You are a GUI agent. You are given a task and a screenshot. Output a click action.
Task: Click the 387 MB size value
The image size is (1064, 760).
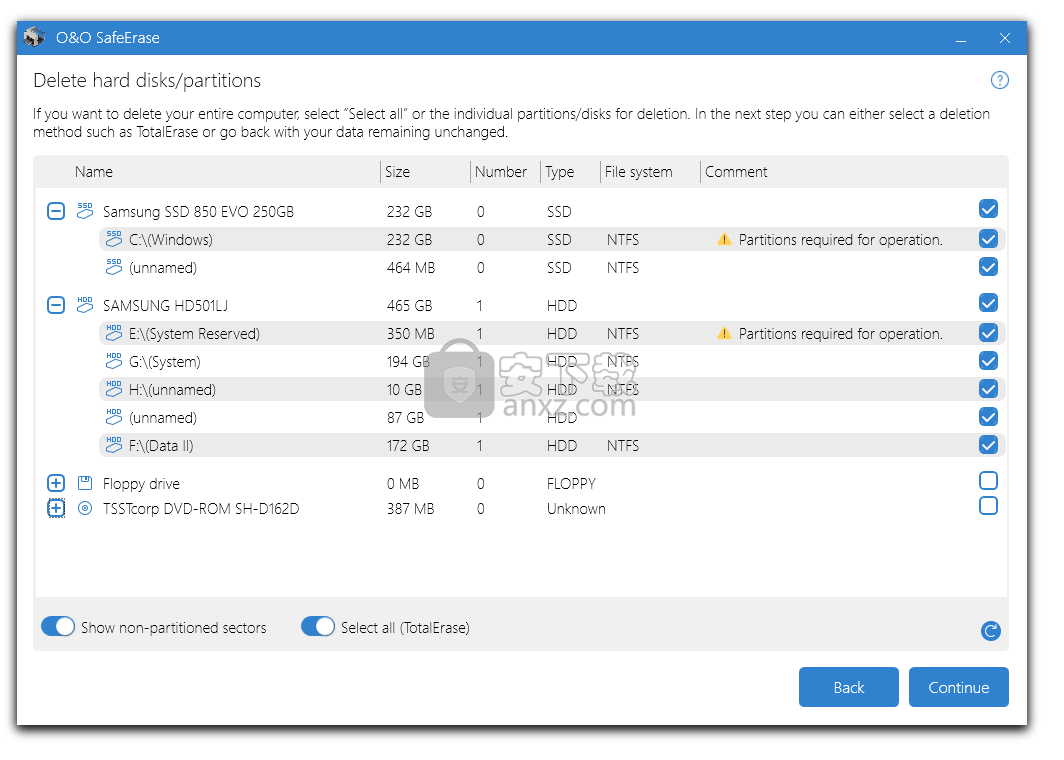[x=411, y=509]
